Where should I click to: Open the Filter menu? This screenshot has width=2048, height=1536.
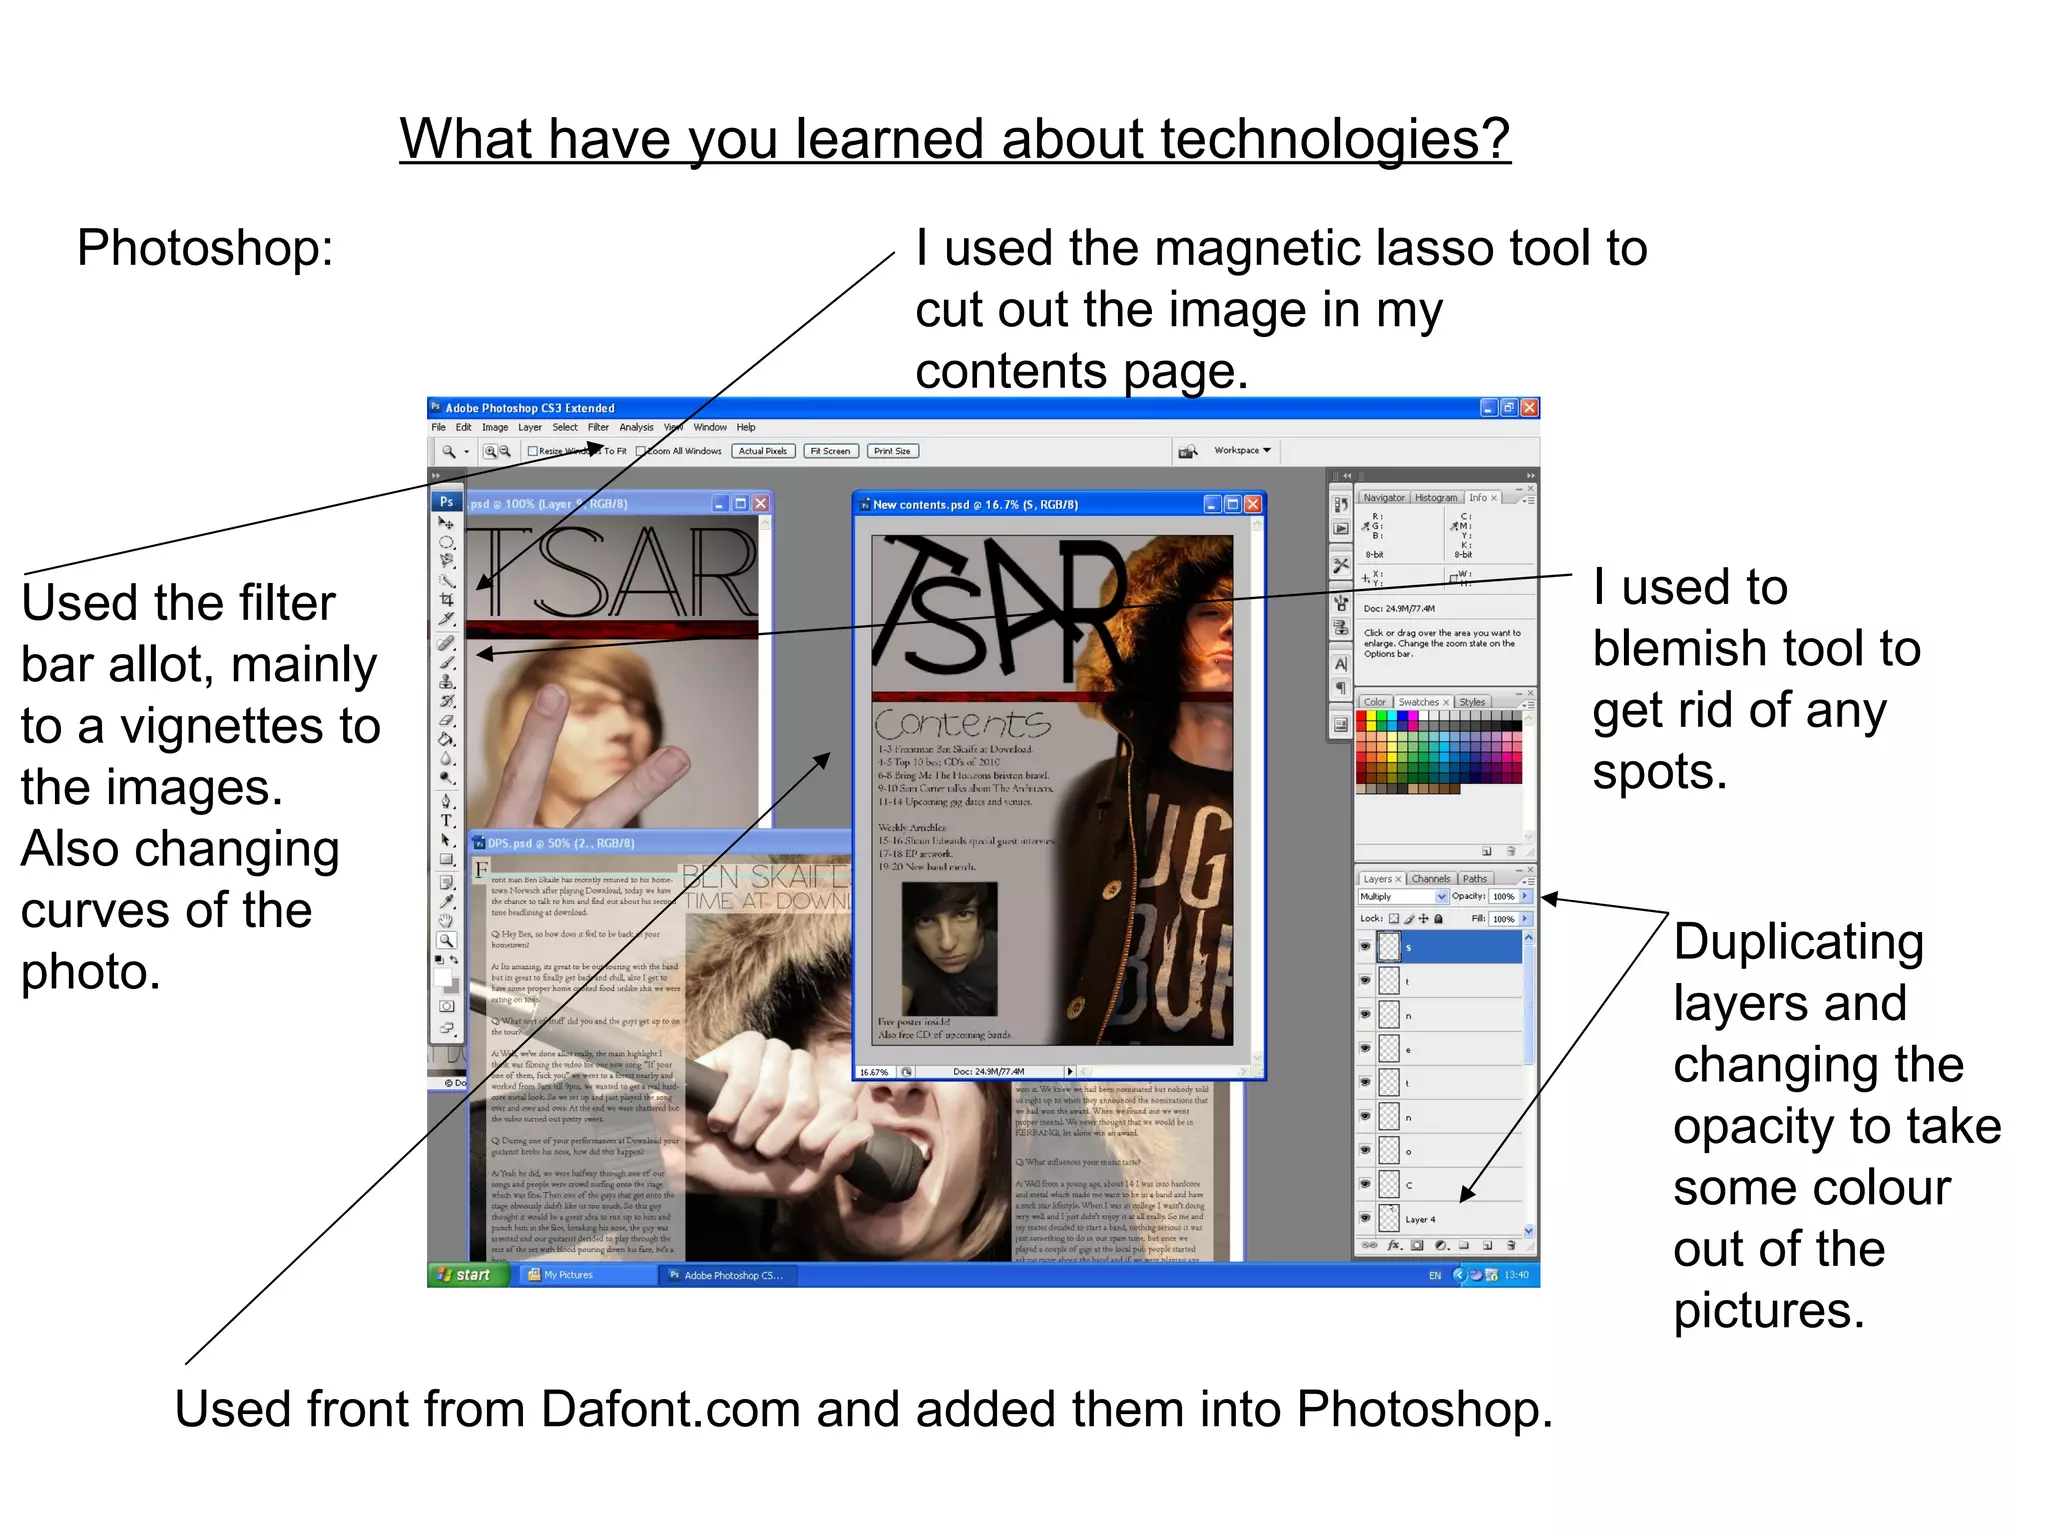[x=598, y=427]
